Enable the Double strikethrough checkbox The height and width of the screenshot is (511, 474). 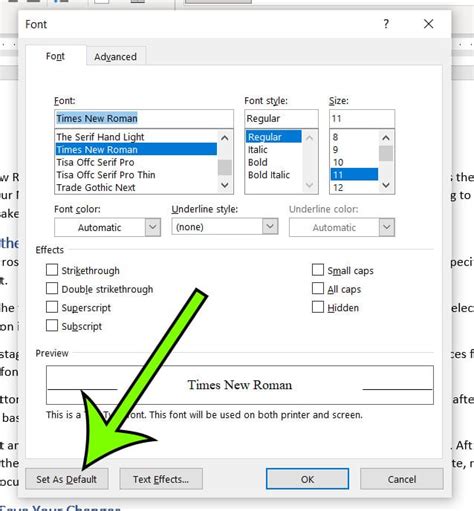tap(52, 289)
